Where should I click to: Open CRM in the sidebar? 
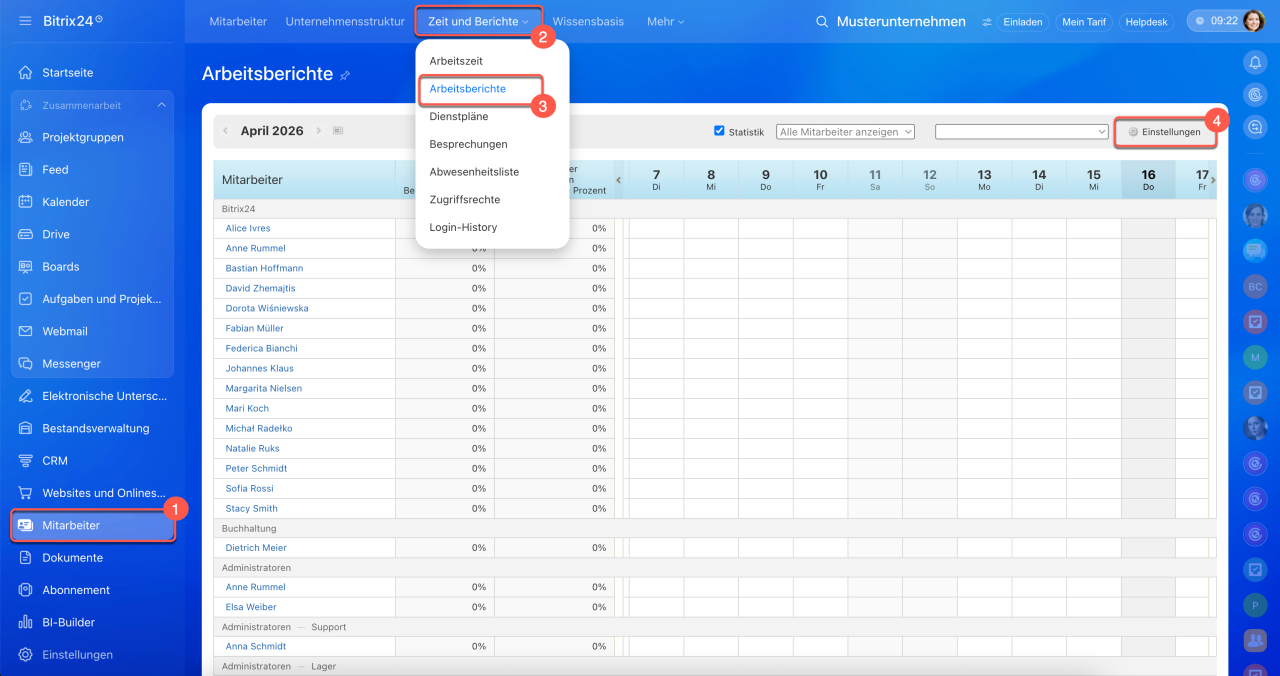click(54, 461)
